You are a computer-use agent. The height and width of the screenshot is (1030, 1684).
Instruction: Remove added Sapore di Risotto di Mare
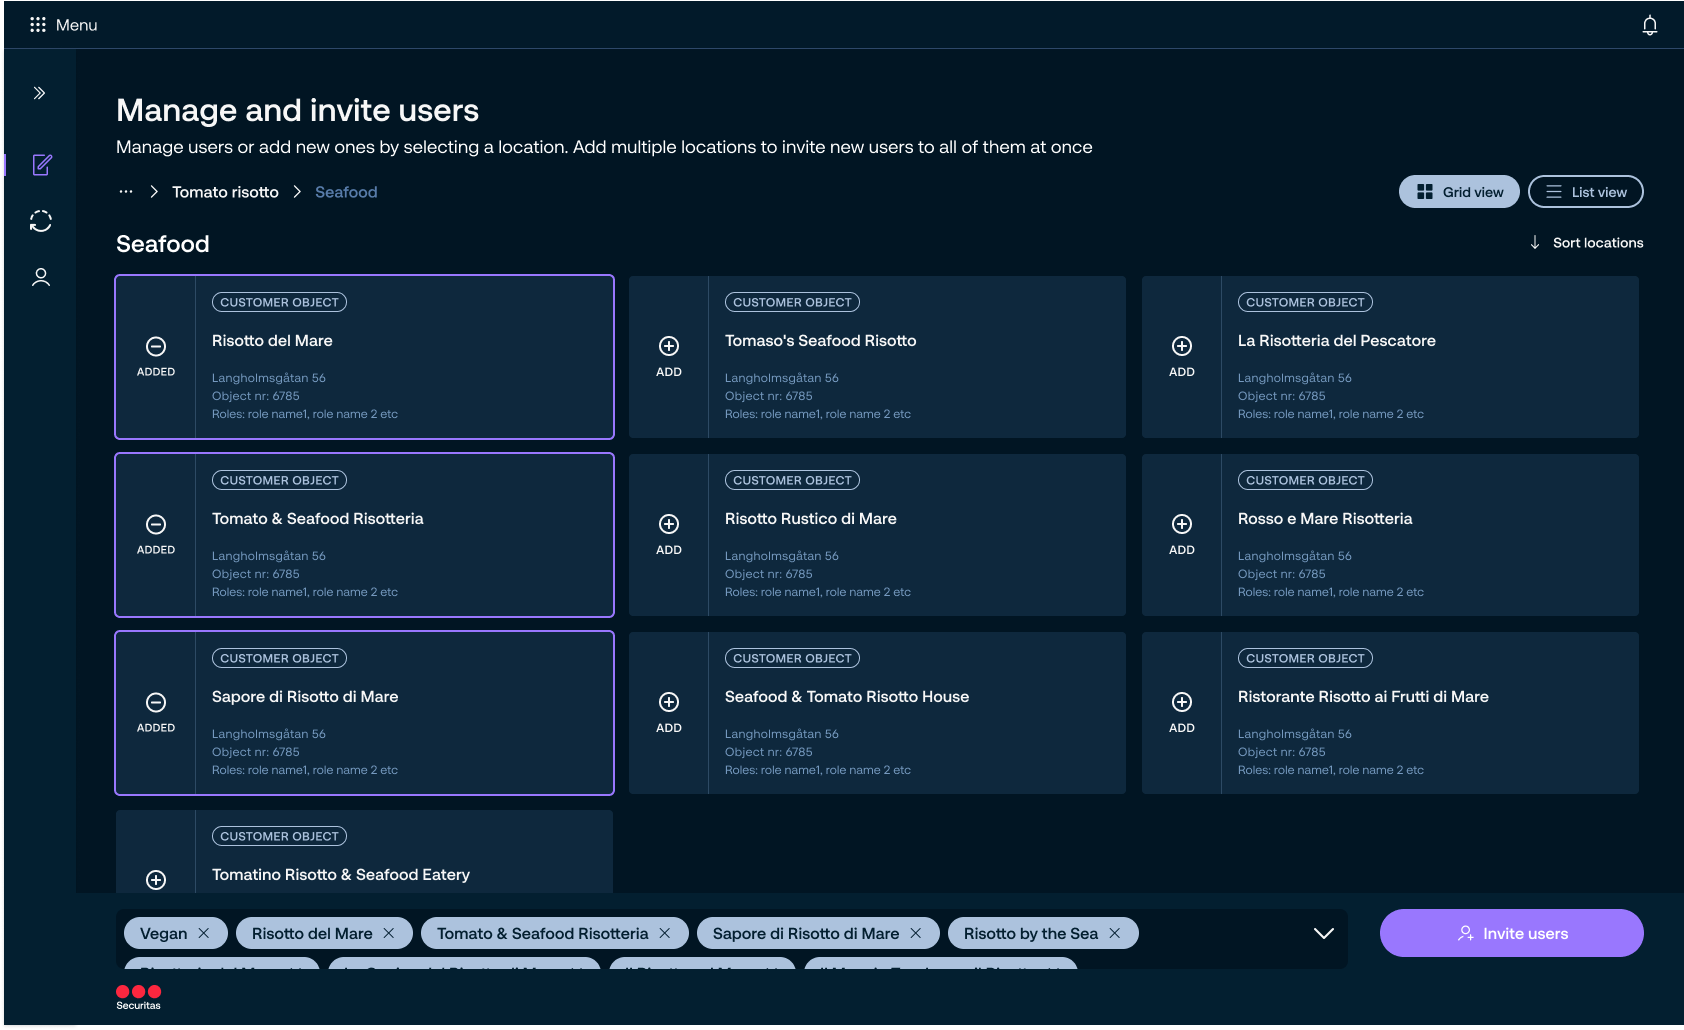156,712
